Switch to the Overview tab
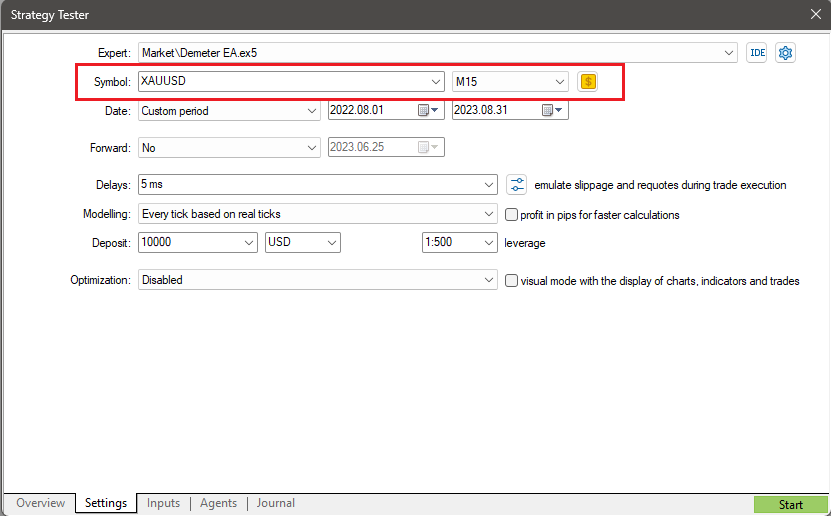The image size is (831, 516). click(x=40, y=503)
